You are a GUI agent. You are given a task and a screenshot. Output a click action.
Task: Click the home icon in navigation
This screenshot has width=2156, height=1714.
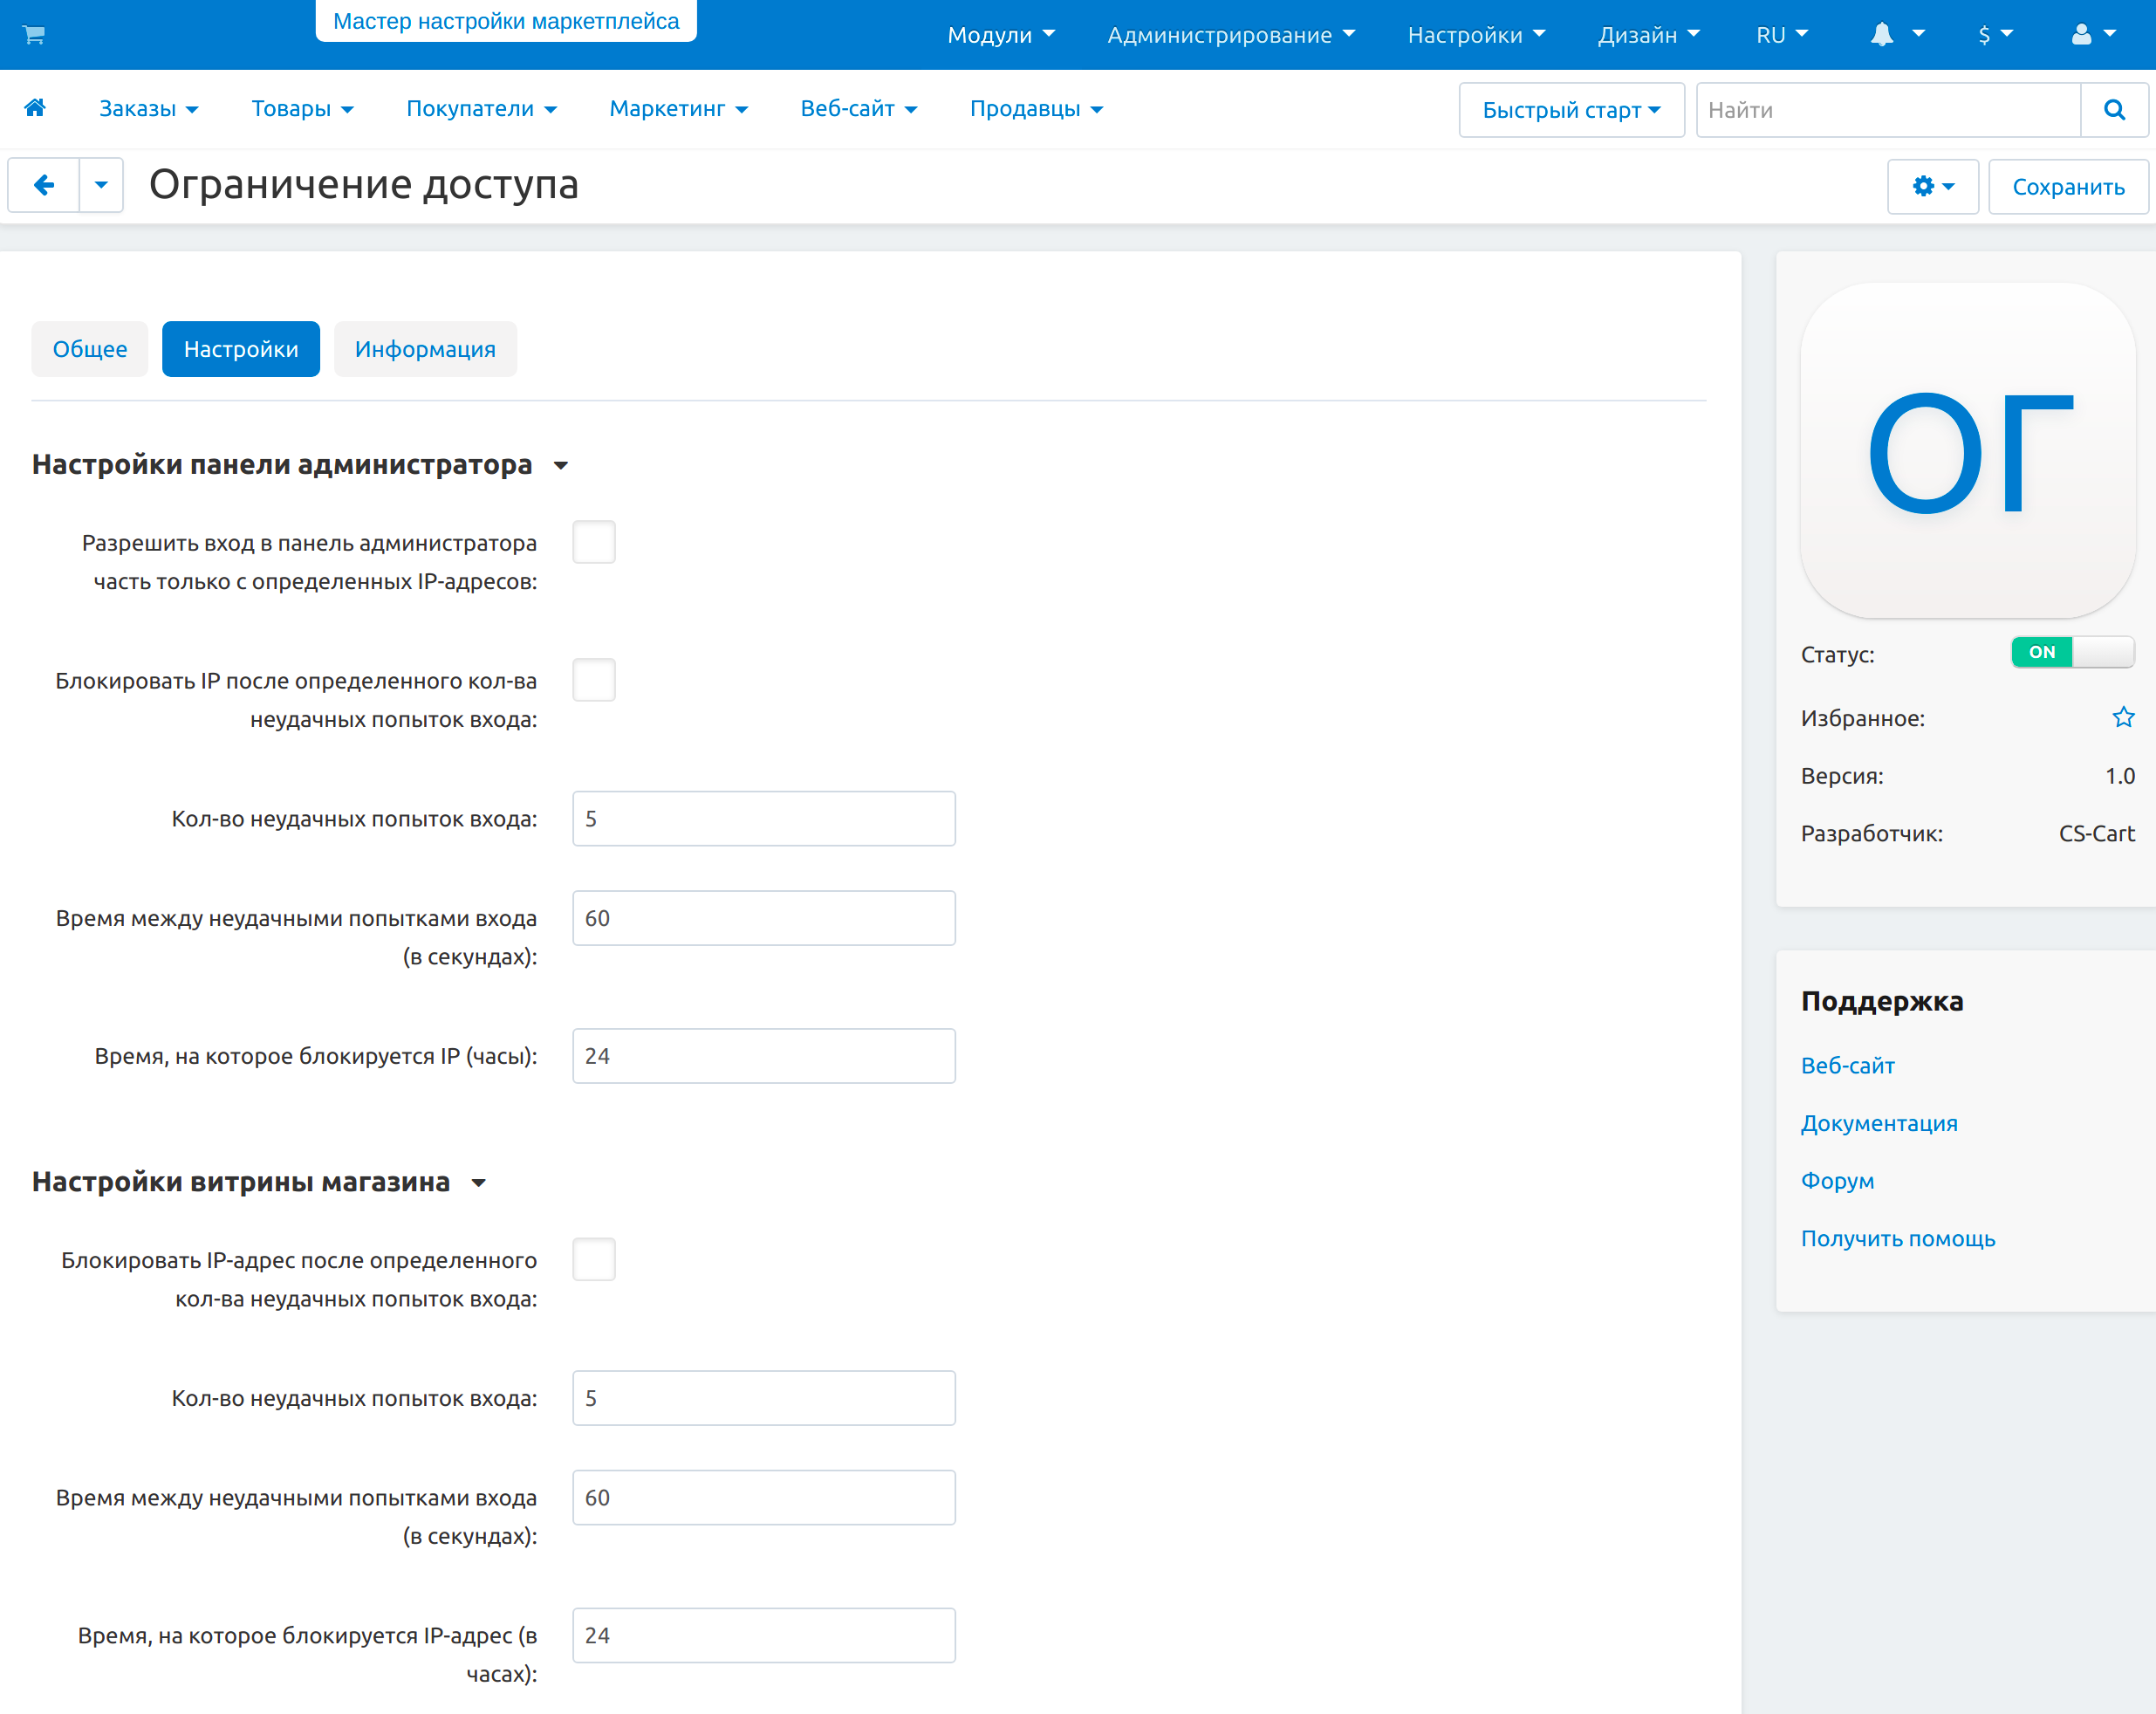tap(35, 108)
